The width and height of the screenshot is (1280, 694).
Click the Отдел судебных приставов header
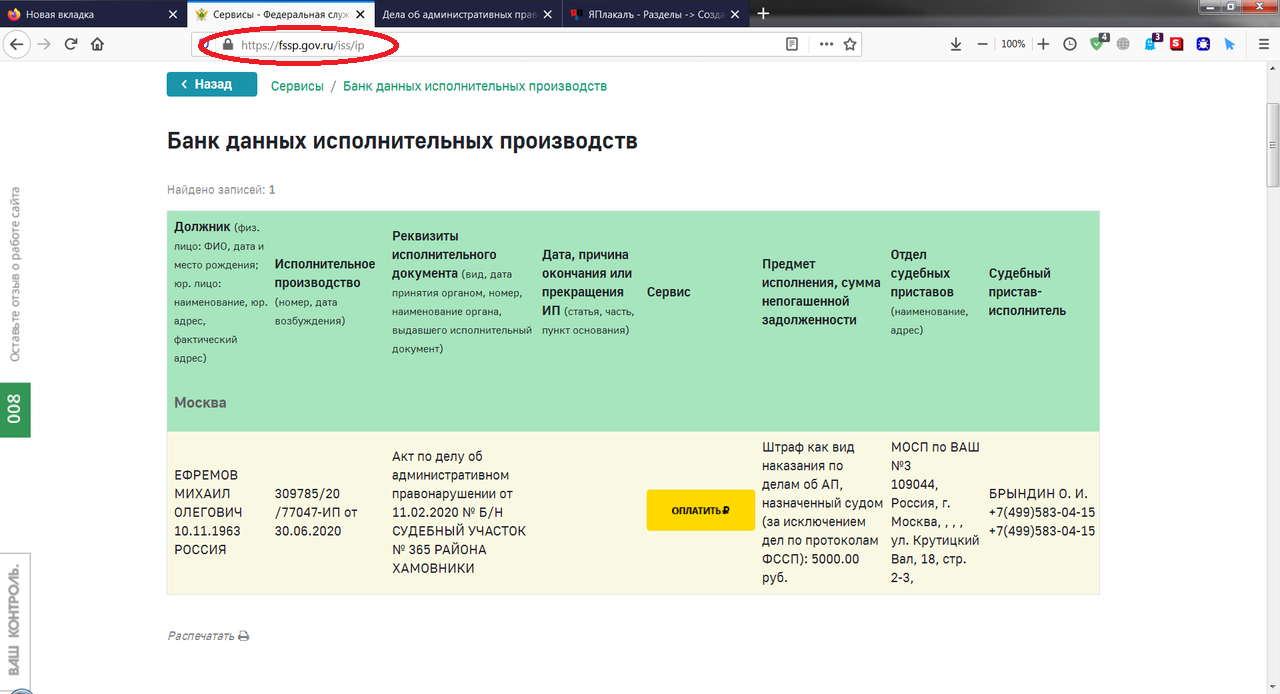930,292
